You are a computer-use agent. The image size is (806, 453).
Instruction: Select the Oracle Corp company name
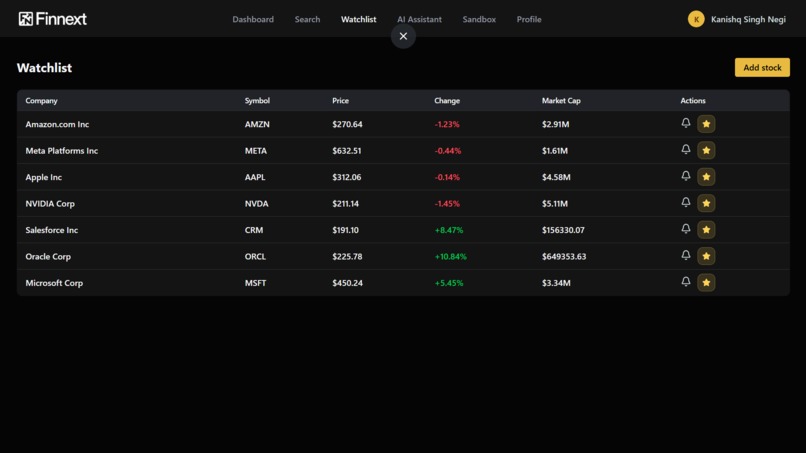(48, 257)
